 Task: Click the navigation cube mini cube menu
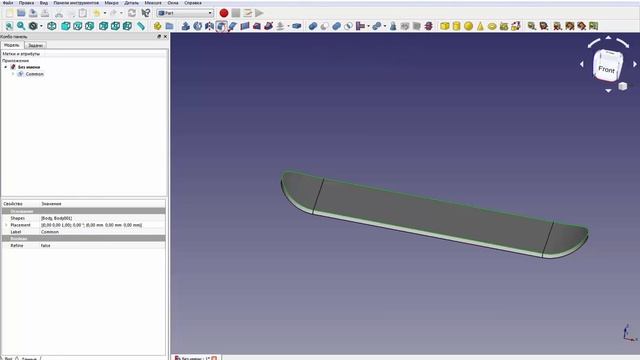(622, 86)
